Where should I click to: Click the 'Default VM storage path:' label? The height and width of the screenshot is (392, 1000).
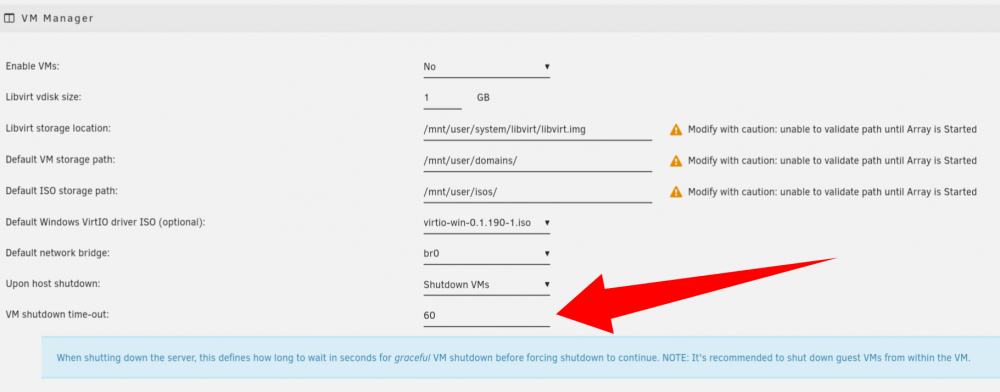coord(60,159)
